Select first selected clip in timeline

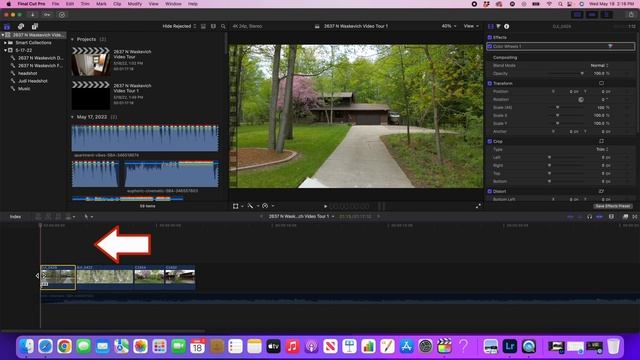pyautogui.click(x=58, y=278)
